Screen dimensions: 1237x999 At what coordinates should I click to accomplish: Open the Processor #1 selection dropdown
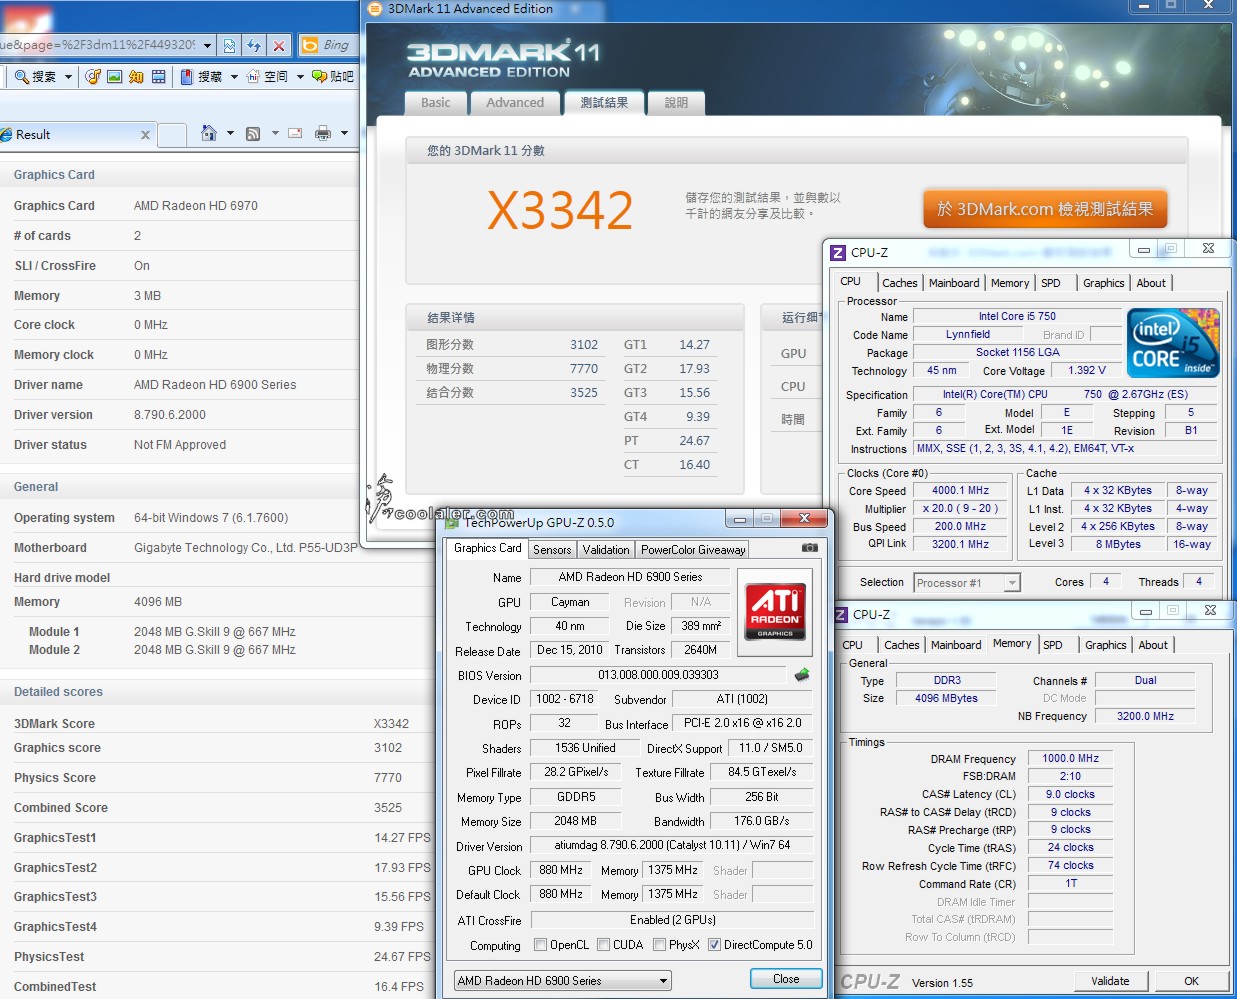click(x=966, y=583)
